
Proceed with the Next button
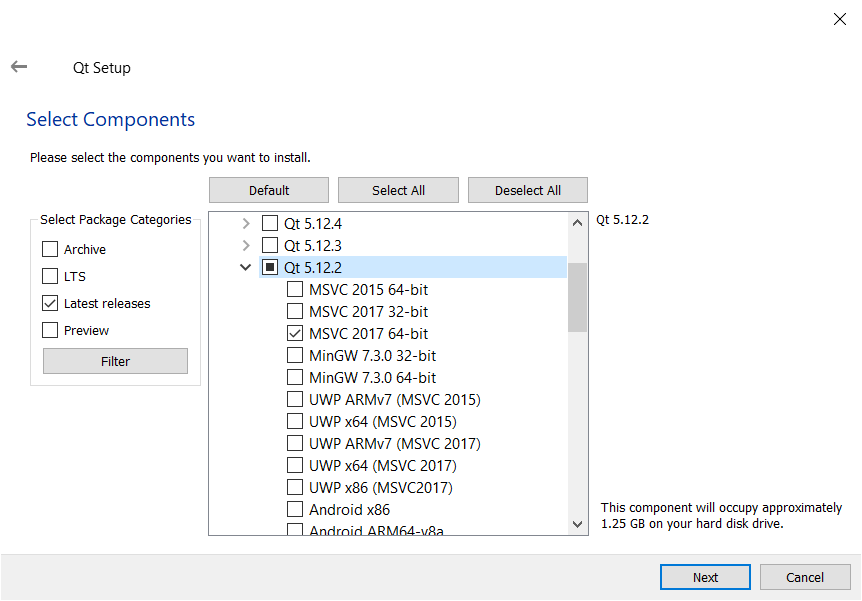point(705,577)
